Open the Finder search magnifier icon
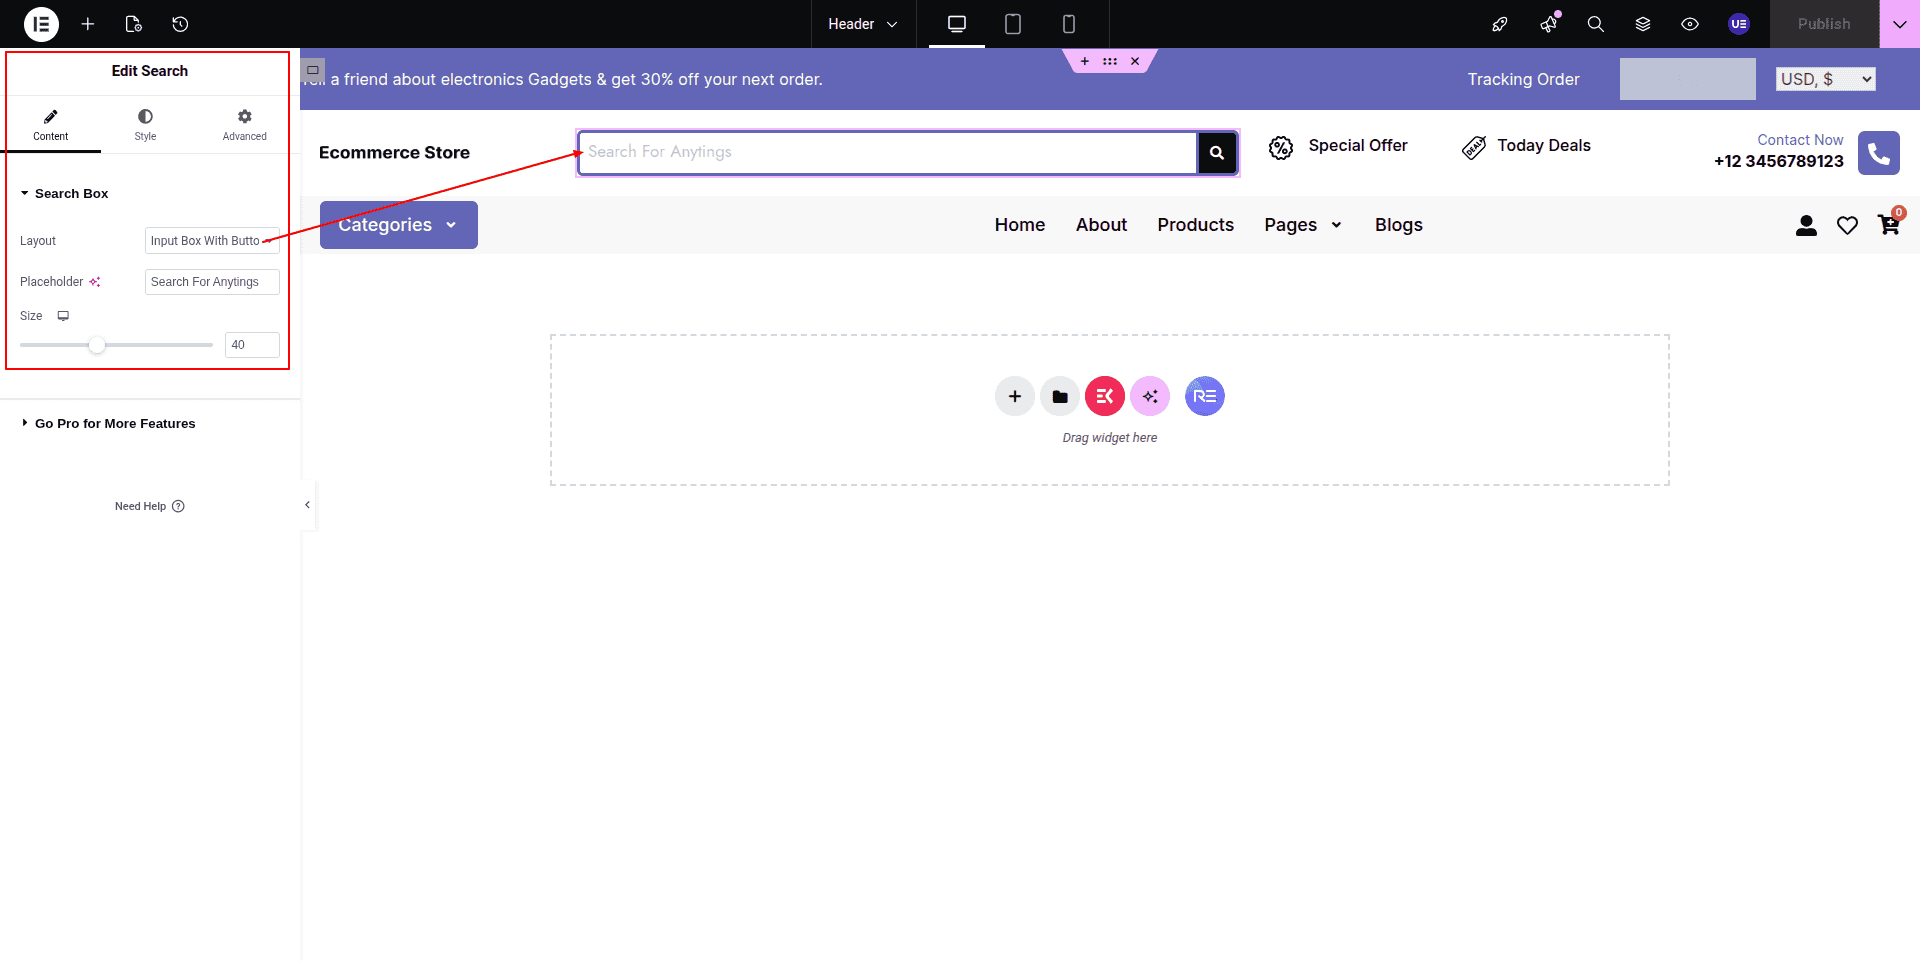Screen dimensions: 1920x961 1595,24
